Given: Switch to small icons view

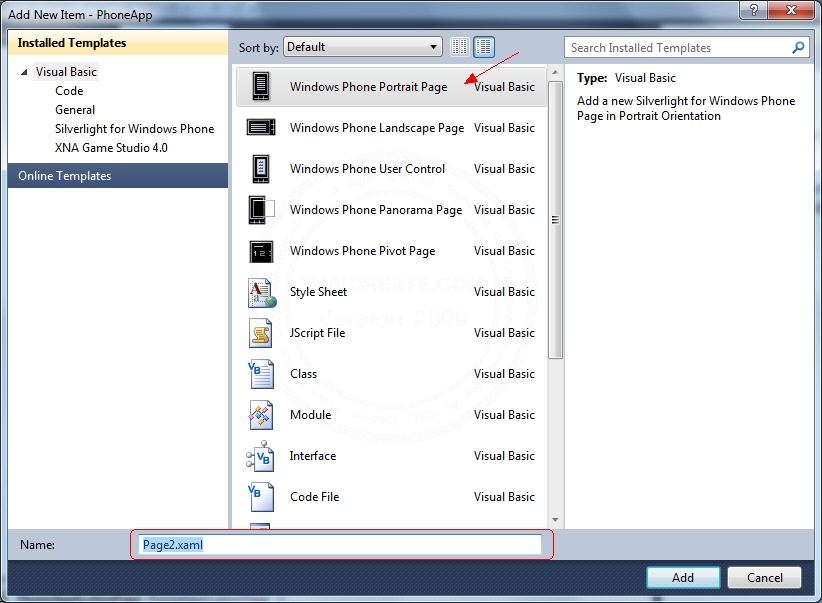Looking at the screenshot, I should tap(460, 47).
